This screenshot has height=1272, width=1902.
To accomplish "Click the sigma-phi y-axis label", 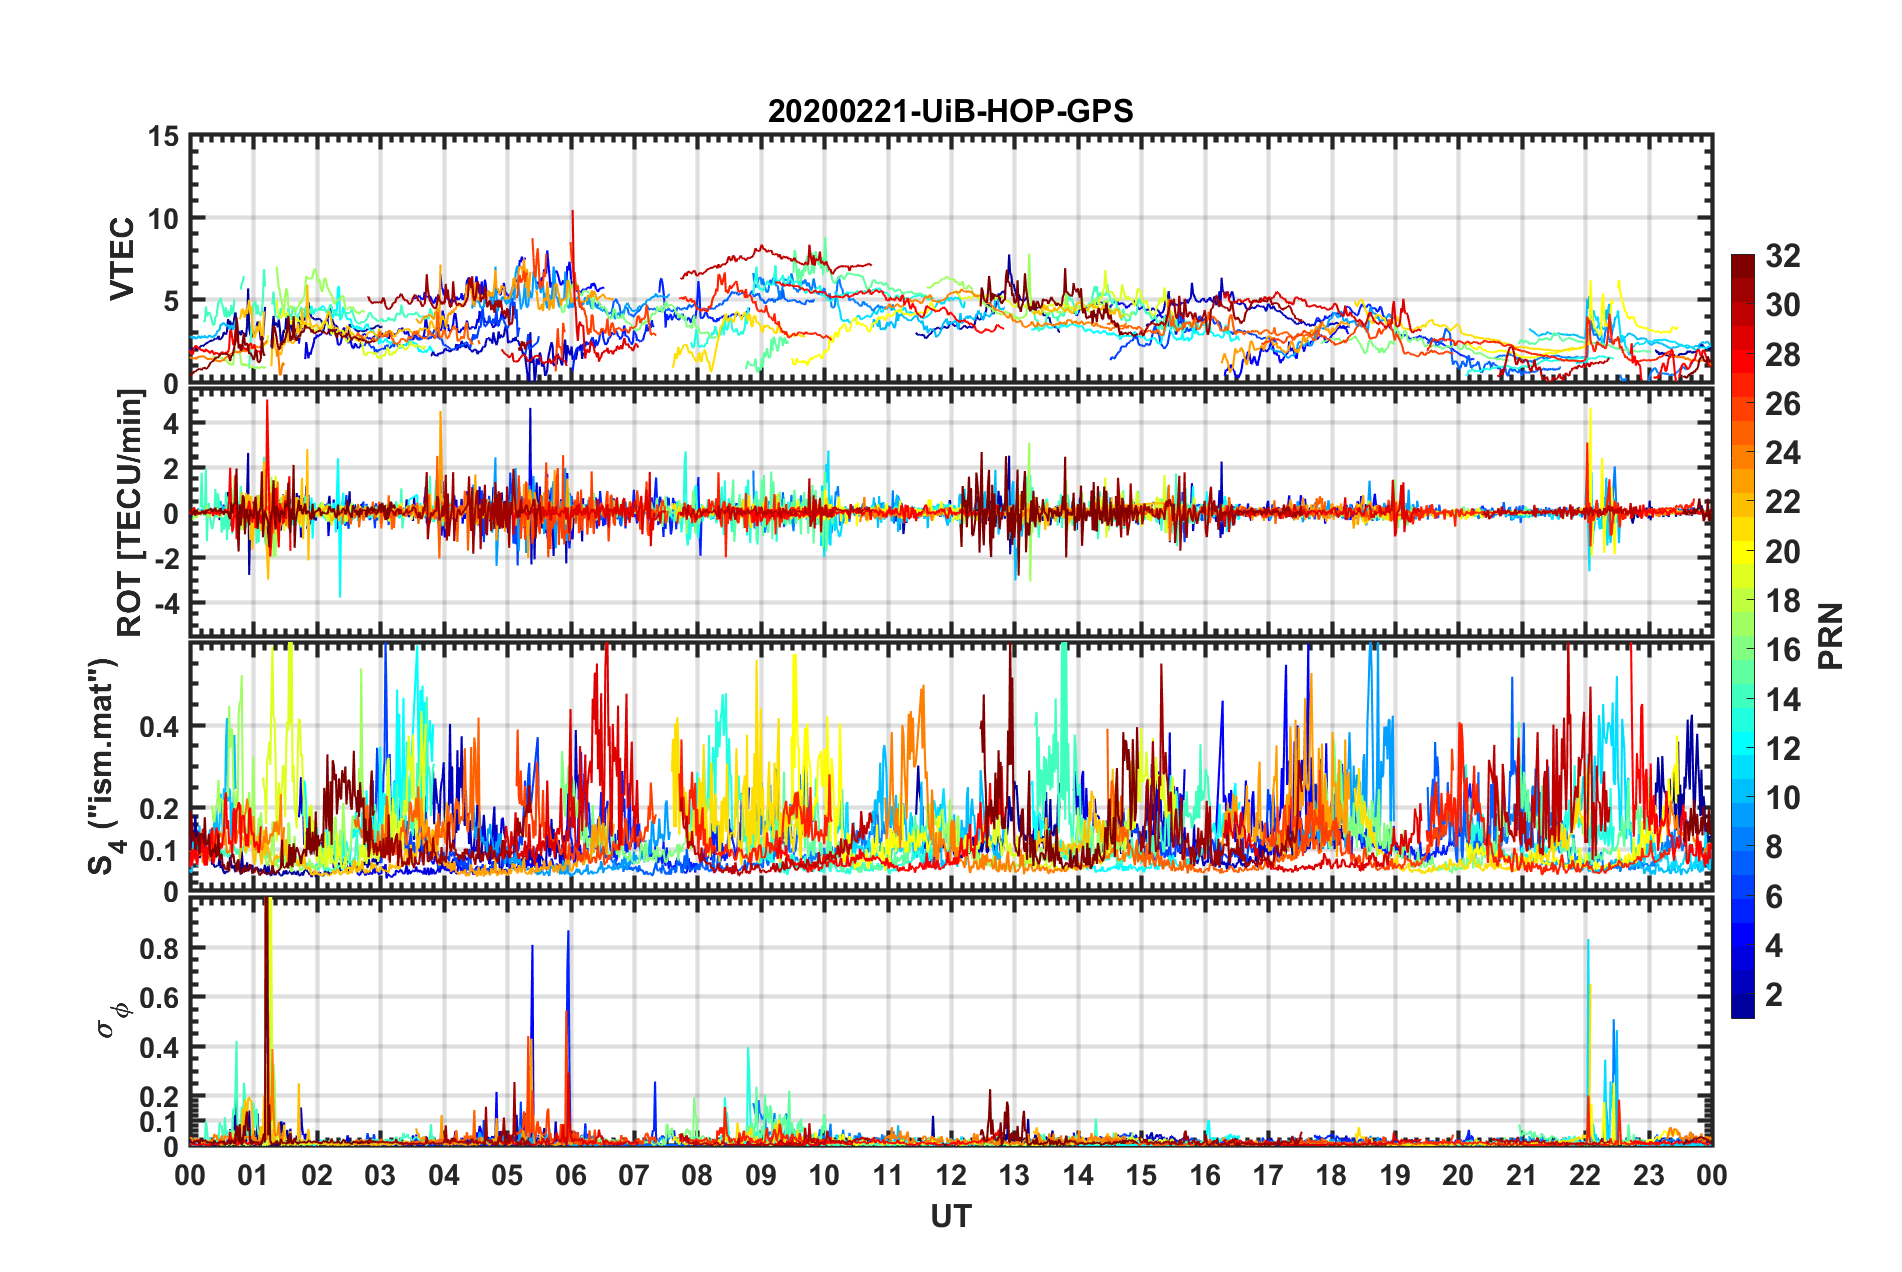I will (114, 1016).
